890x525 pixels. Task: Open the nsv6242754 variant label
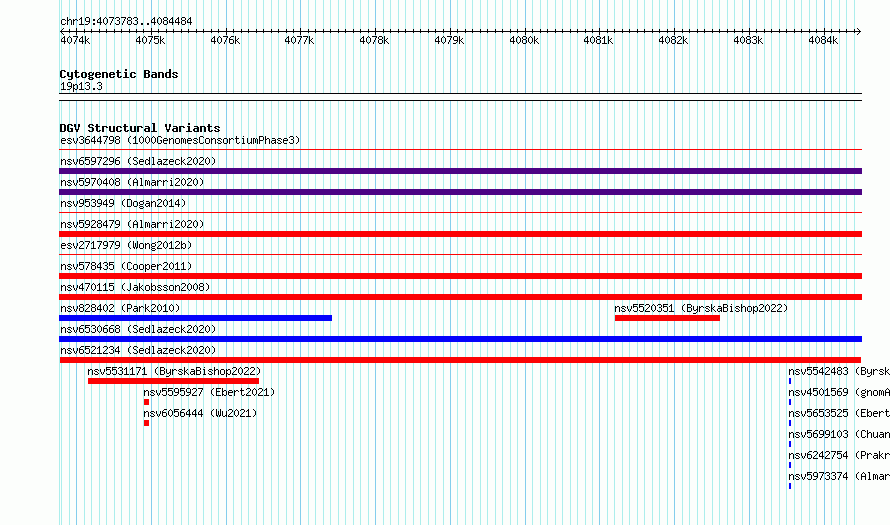tap(839, 455)
